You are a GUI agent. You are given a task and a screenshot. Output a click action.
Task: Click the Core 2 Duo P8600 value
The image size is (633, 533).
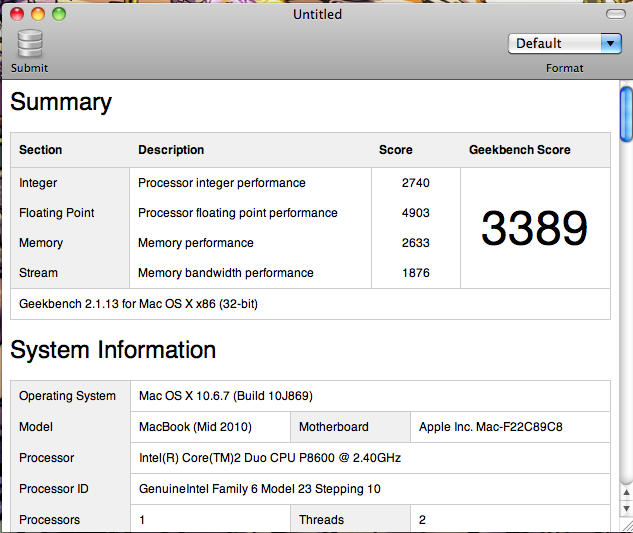coord(270,458)
